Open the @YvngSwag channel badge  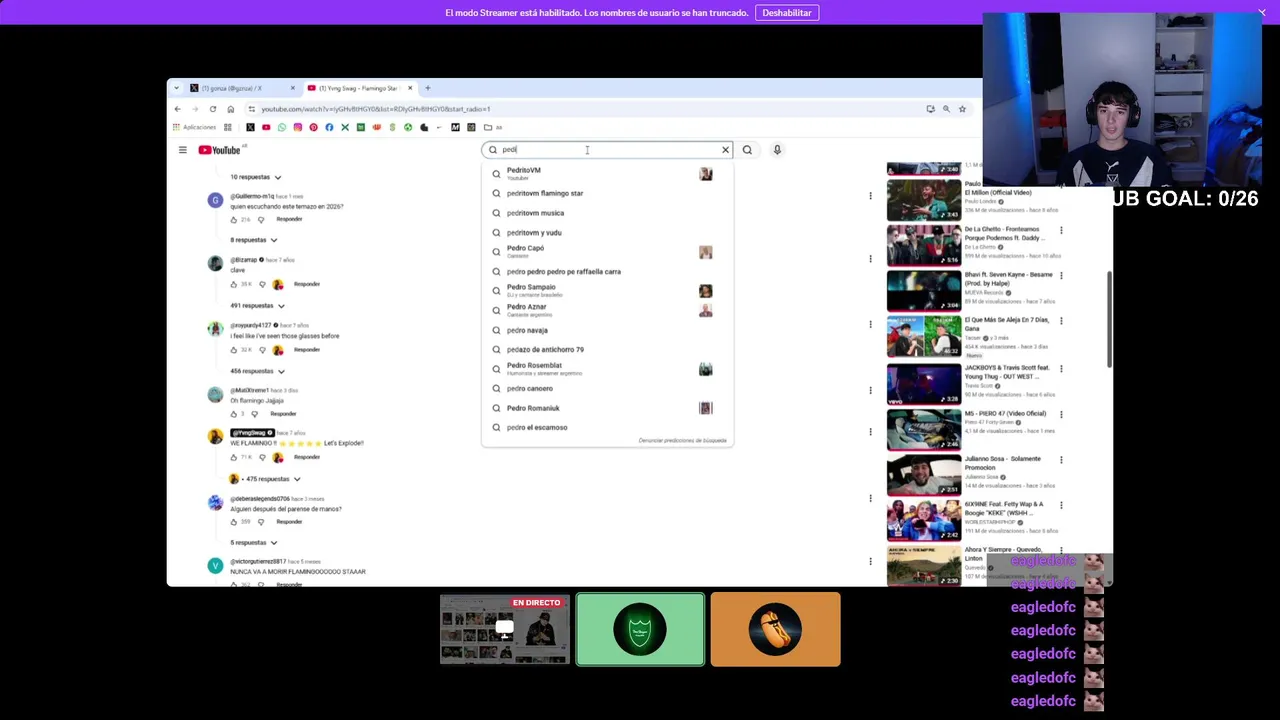tap(253, 433)
